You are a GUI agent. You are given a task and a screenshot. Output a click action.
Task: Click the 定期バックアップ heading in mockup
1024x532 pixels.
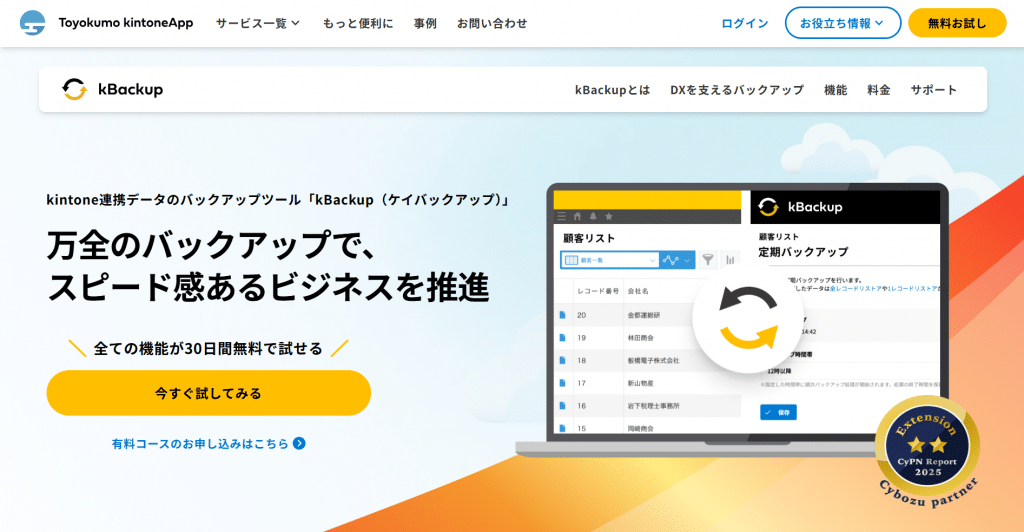pyautogui.click(x=803, y=252)
